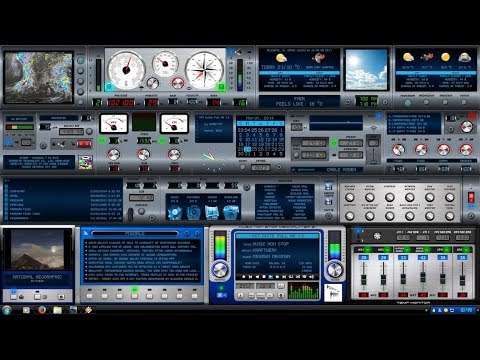Viewport: 480px width, 360px height.
Task: Toggle the green LED button beside left VU meter
Action: click(102, 140)
